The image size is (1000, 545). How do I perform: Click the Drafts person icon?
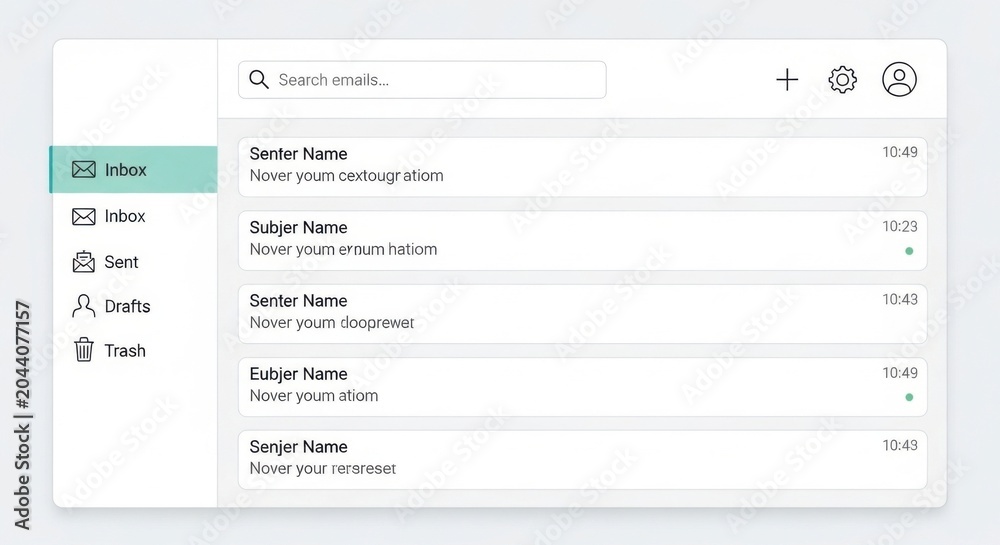84,306
